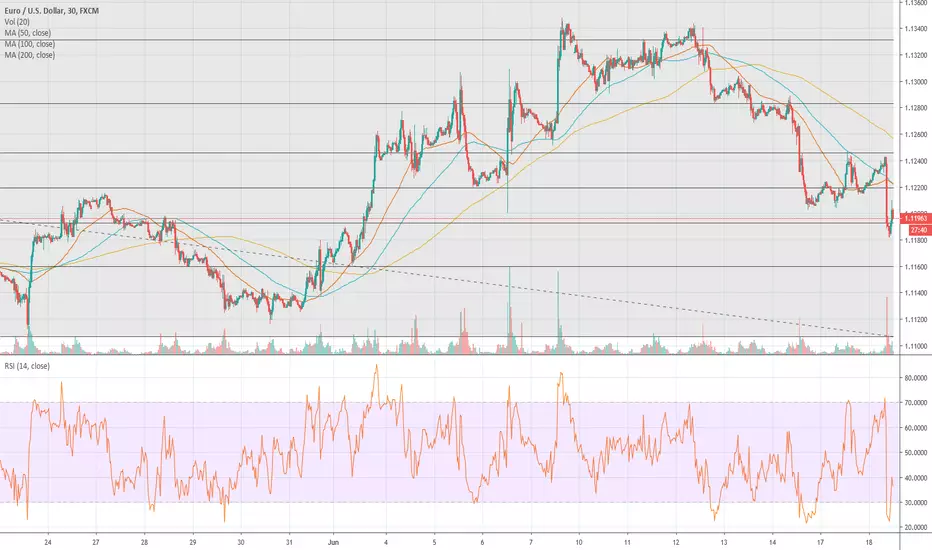This screenshot has width=932, height=550.
Task: Click the 1.12200 price axis label
Action: pos(917,187)
